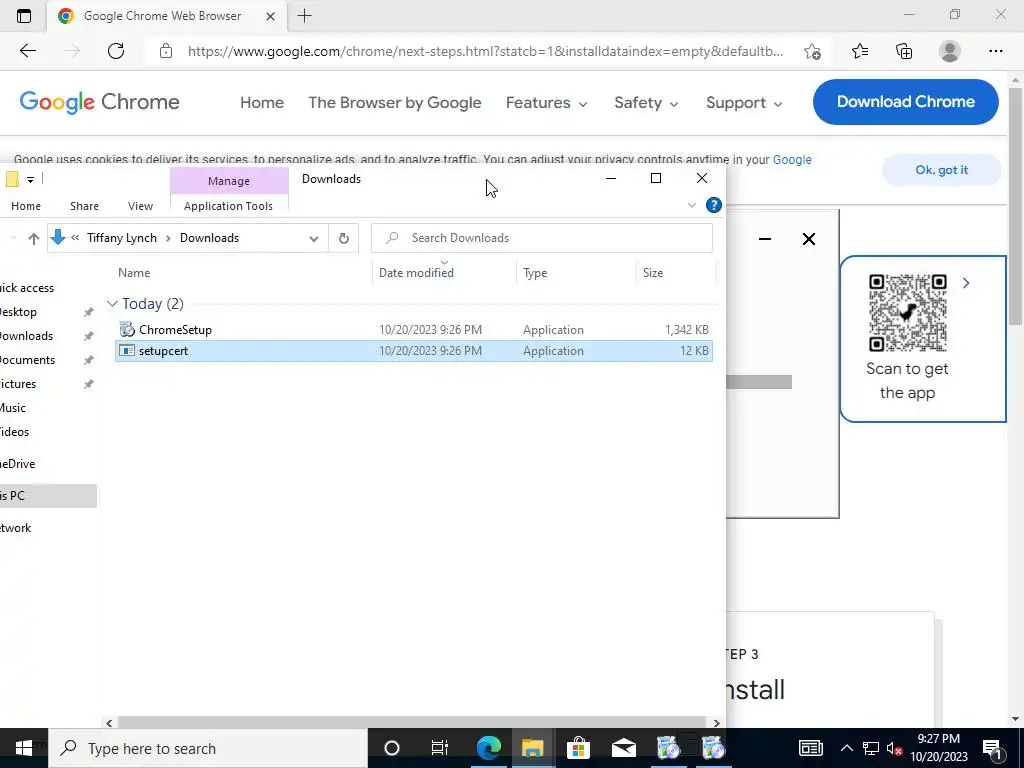Dismiss cookies with Ok, got it
This screenshot has width=1024, height=768.
941,170
